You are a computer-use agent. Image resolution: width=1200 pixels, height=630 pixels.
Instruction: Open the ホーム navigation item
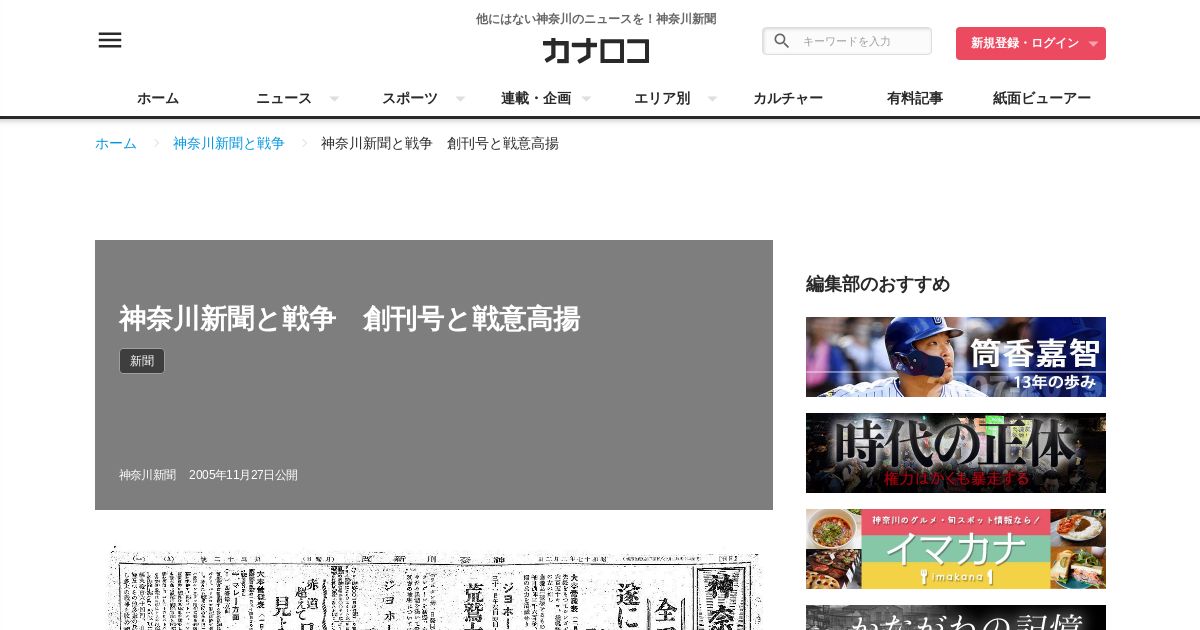point(158,98)
